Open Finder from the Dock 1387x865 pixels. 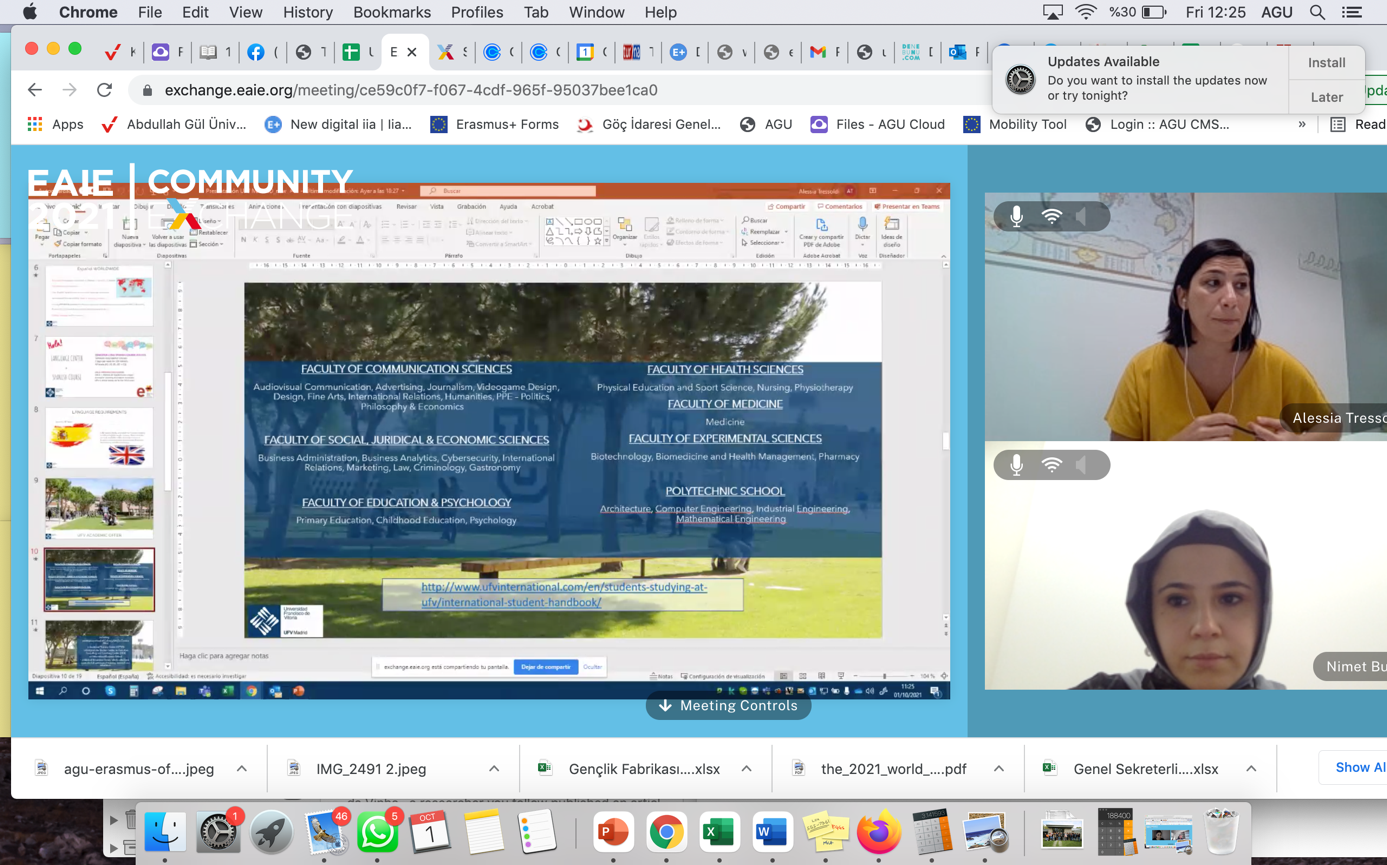(165, 832)
